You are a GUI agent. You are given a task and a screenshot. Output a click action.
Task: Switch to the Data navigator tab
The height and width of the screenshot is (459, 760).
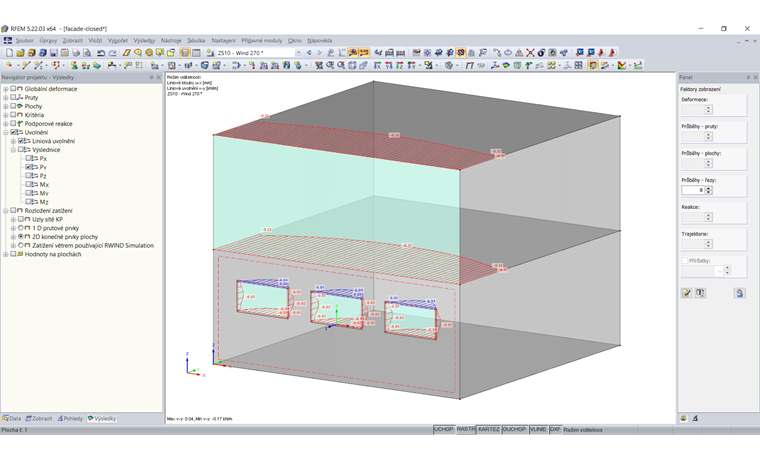12,418
